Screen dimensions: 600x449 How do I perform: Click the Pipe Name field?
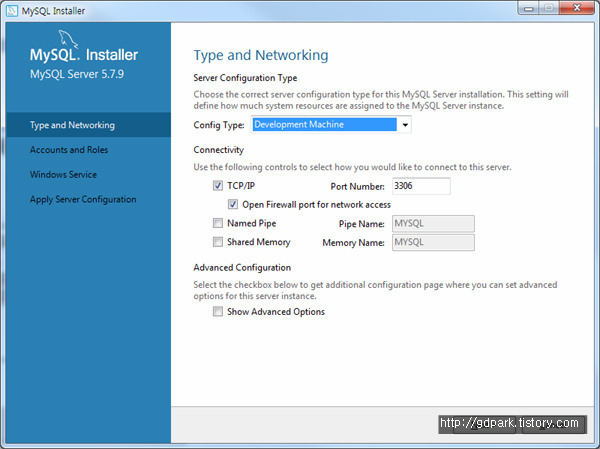433,224
